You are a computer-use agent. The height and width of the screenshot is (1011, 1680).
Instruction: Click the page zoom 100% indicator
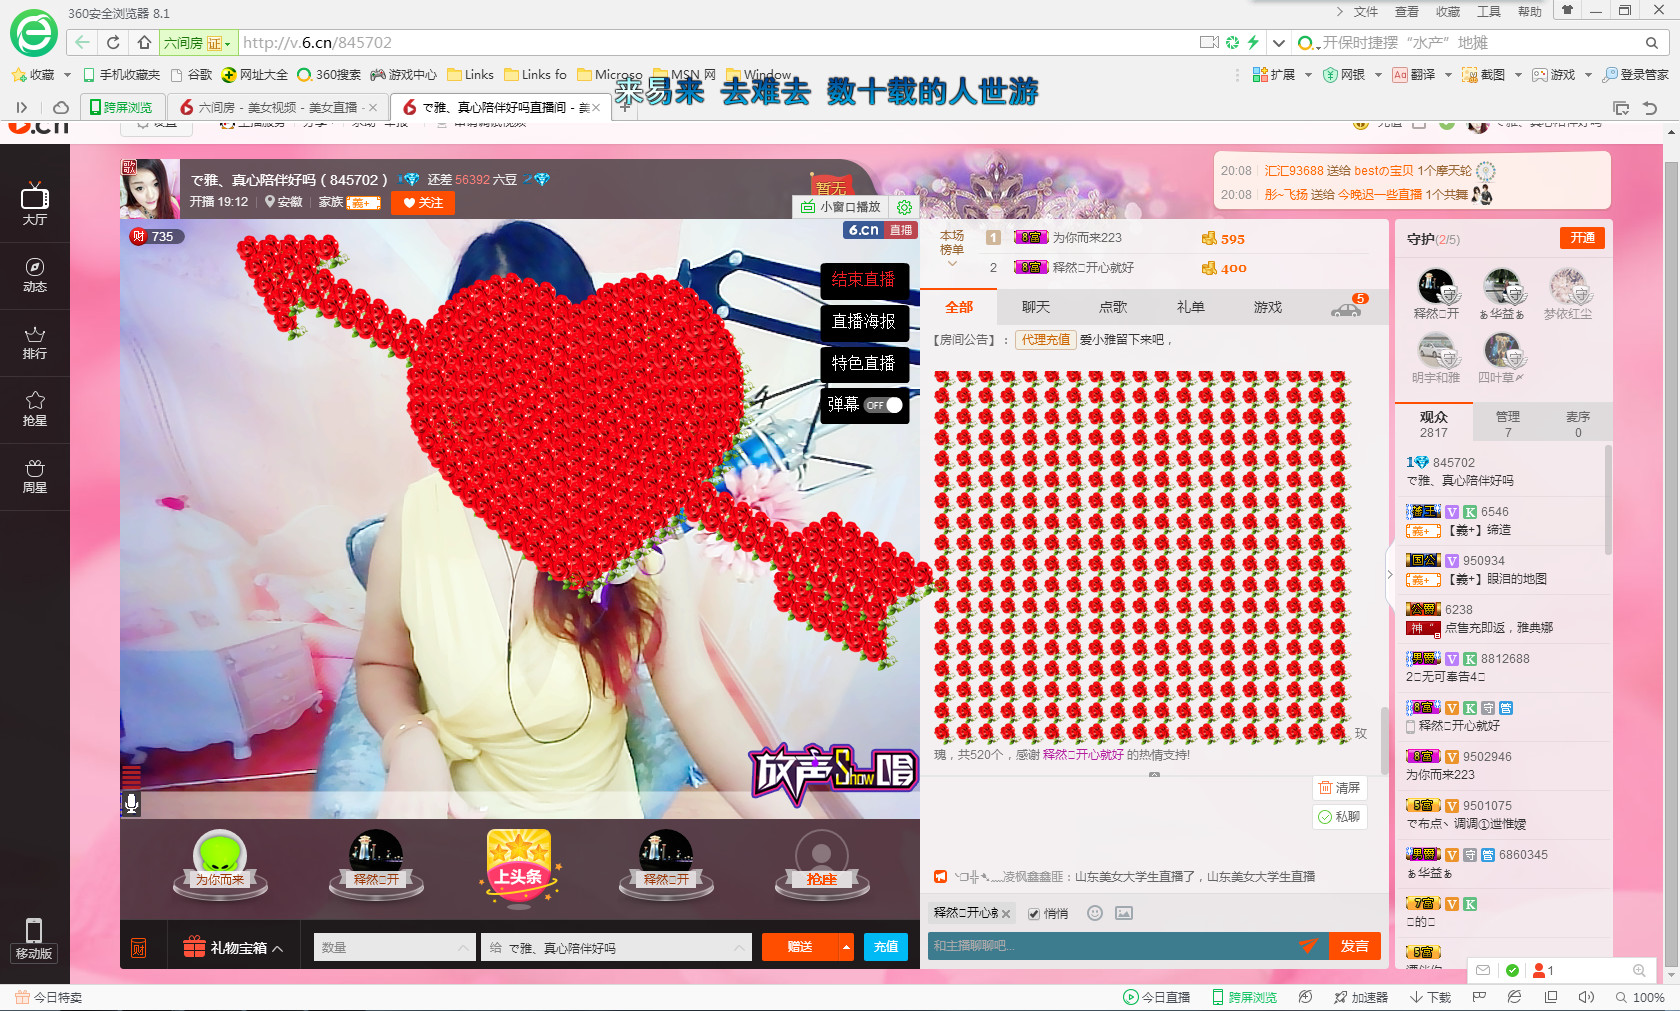coord(1640,997)
